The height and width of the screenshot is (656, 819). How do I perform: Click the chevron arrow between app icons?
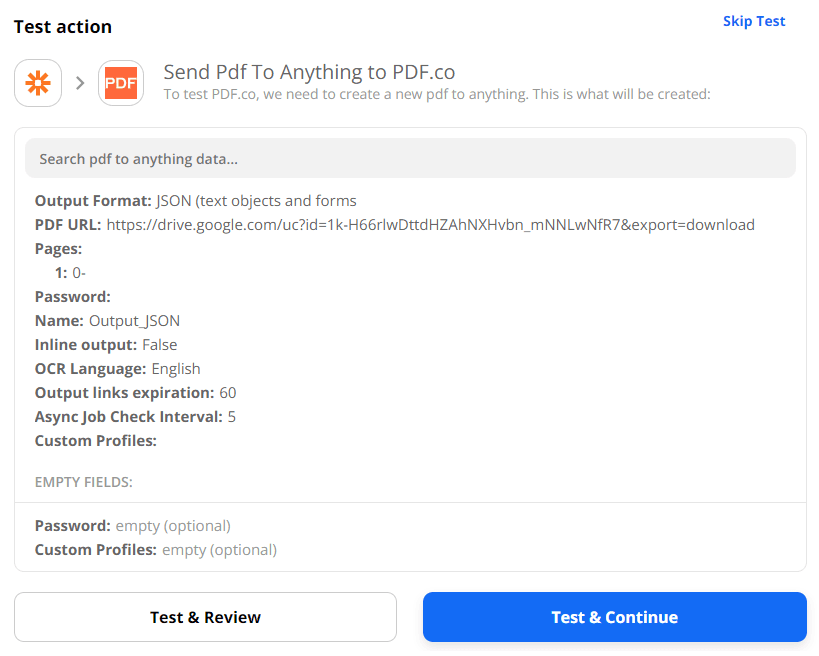(80, 83)
